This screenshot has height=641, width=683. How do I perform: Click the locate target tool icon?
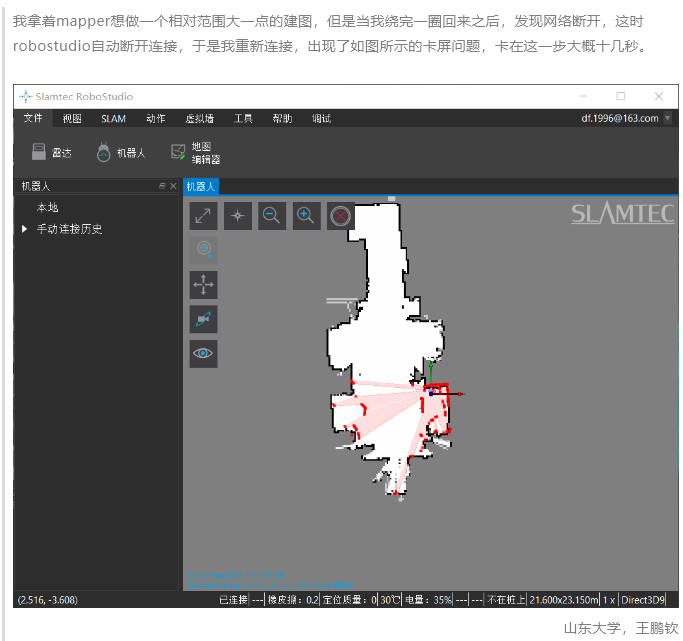[x=203, y=250]
